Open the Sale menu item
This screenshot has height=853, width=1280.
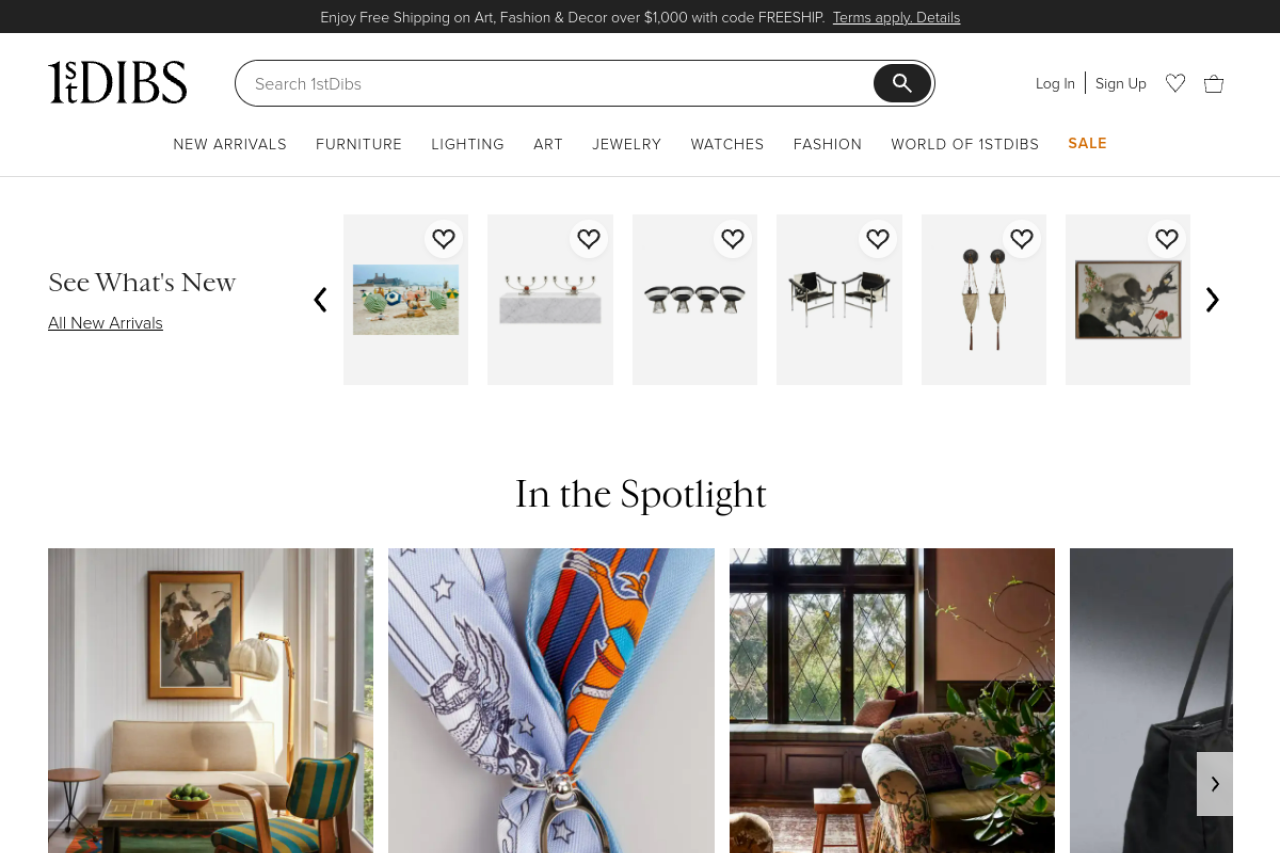pos(1087,143)
